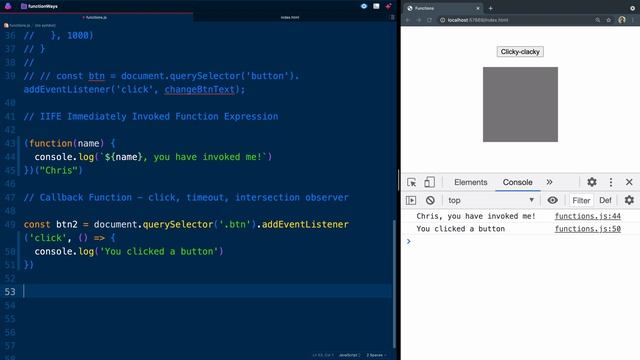Open the functions.js:44 source link
Image resolution: width=640 pixels, height=360 pixels.
click(x=587, y=216)
